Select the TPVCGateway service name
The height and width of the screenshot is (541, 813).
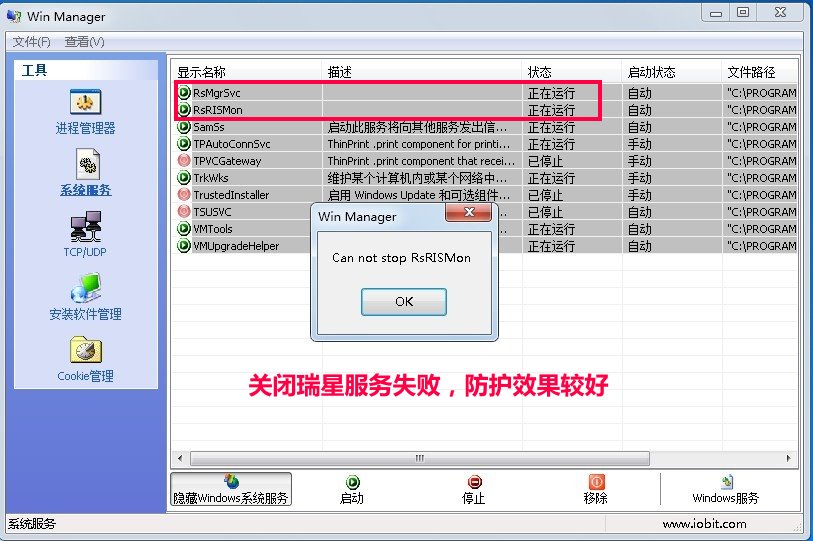(227, 161)
